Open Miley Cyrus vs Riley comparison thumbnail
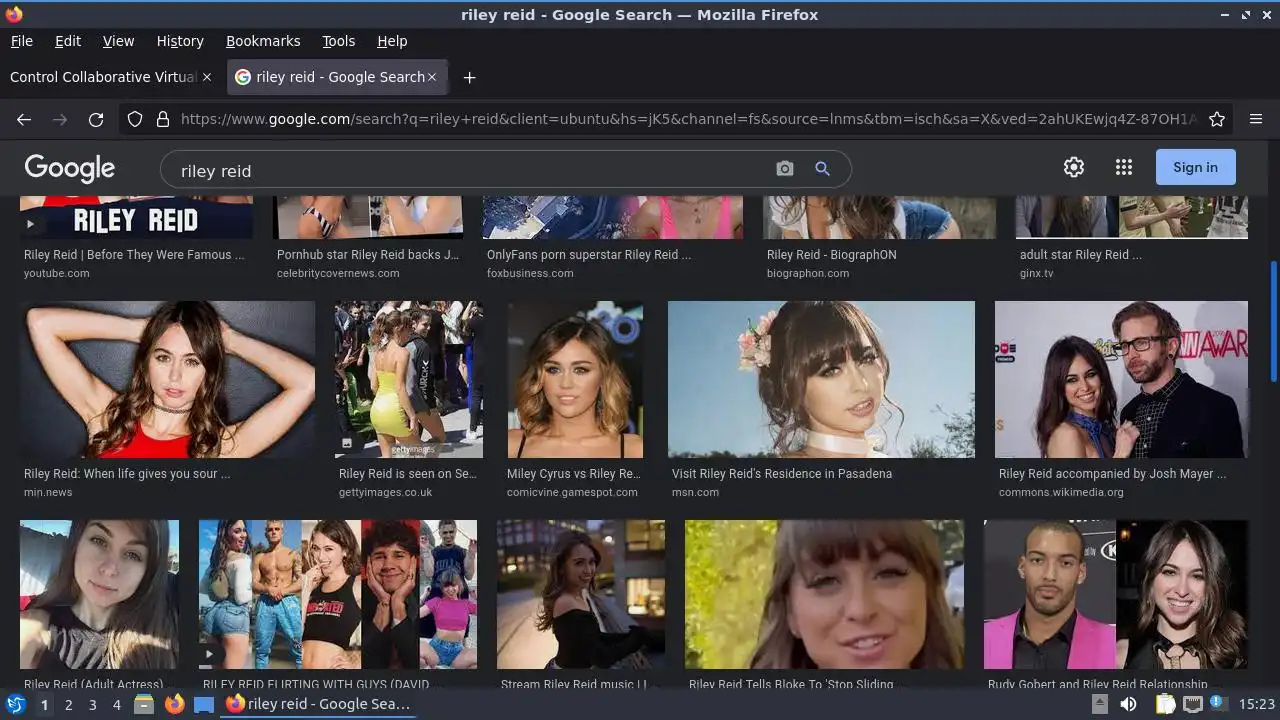 click(x=575, y=379)
